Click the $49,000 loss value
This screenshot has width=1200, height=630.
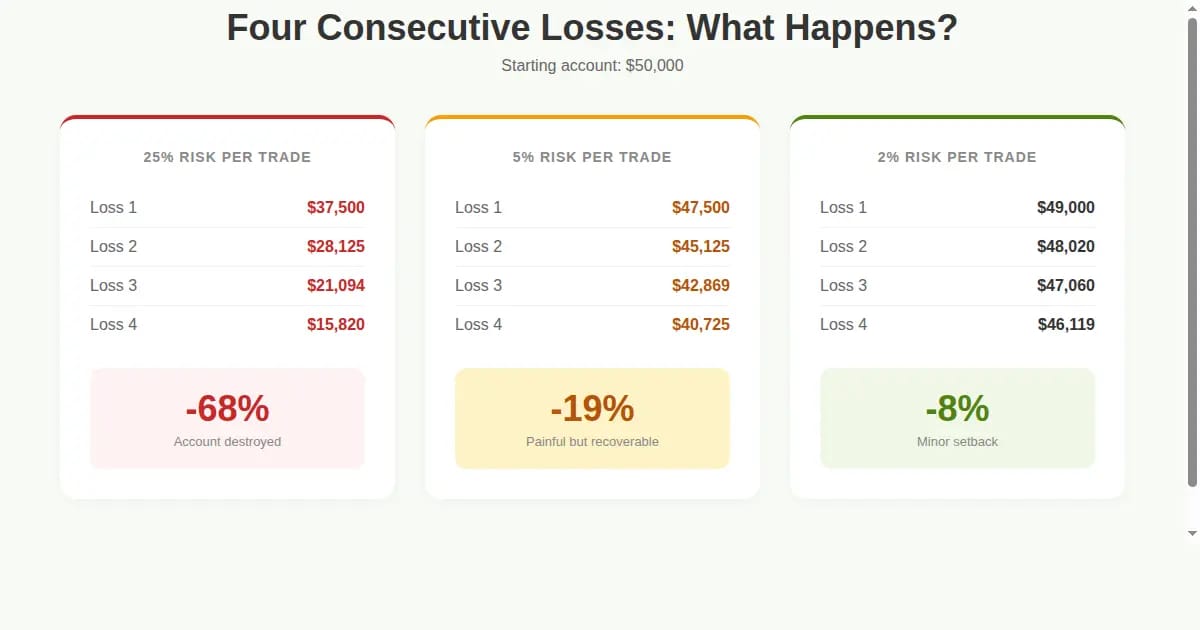click(1065, 208)
